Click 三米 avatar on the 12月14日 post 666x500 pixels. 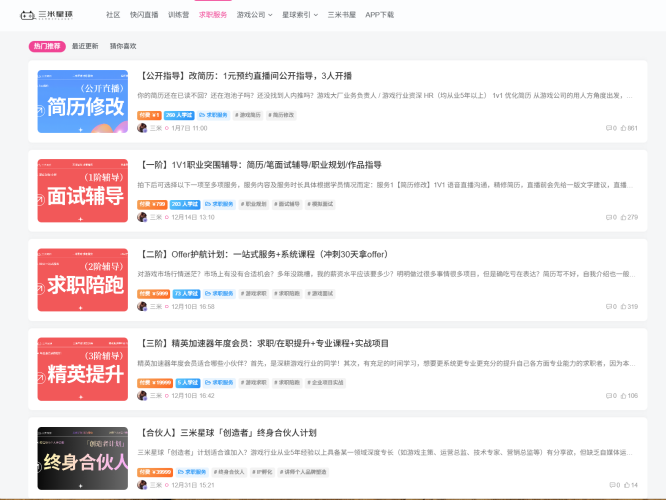pos(142,217)
